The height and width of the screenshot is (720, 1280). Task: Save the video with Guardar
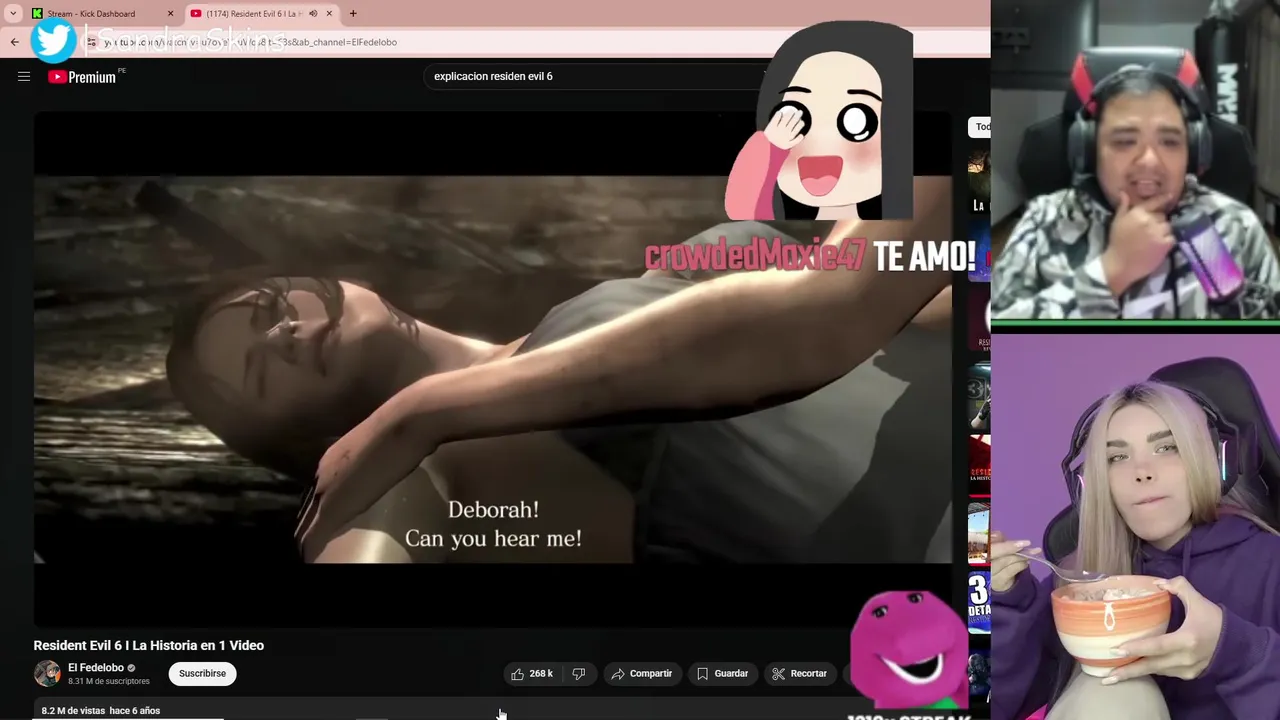pos(722,674)
